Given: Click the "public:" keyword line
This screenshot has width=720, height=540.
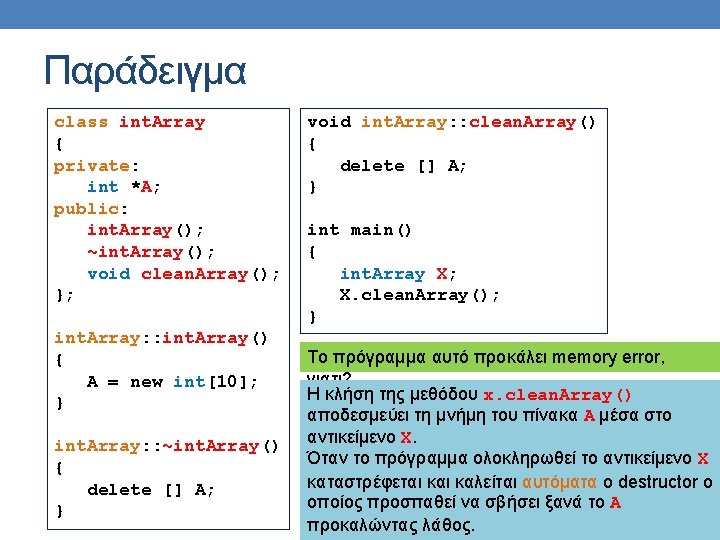Looking at the screenshot, I should [90, 209].
